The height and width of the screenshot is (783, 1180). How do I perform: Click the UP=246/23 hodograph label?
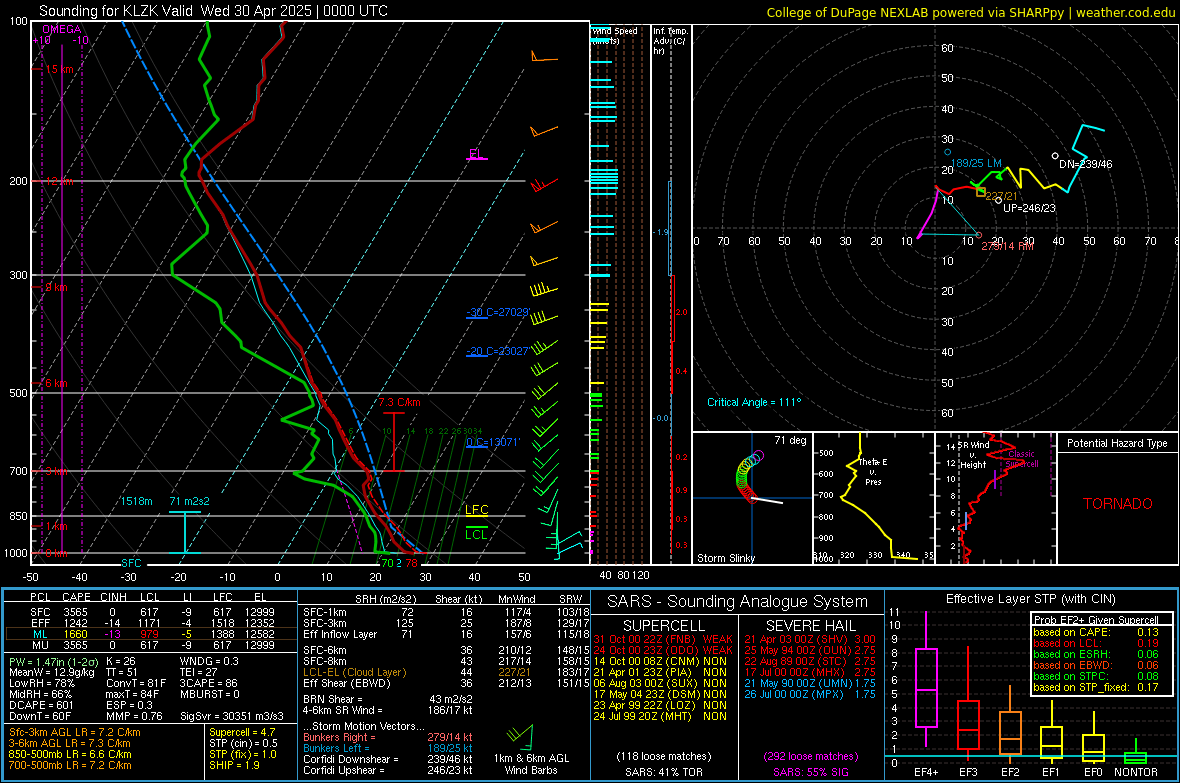coord(1029,208)
